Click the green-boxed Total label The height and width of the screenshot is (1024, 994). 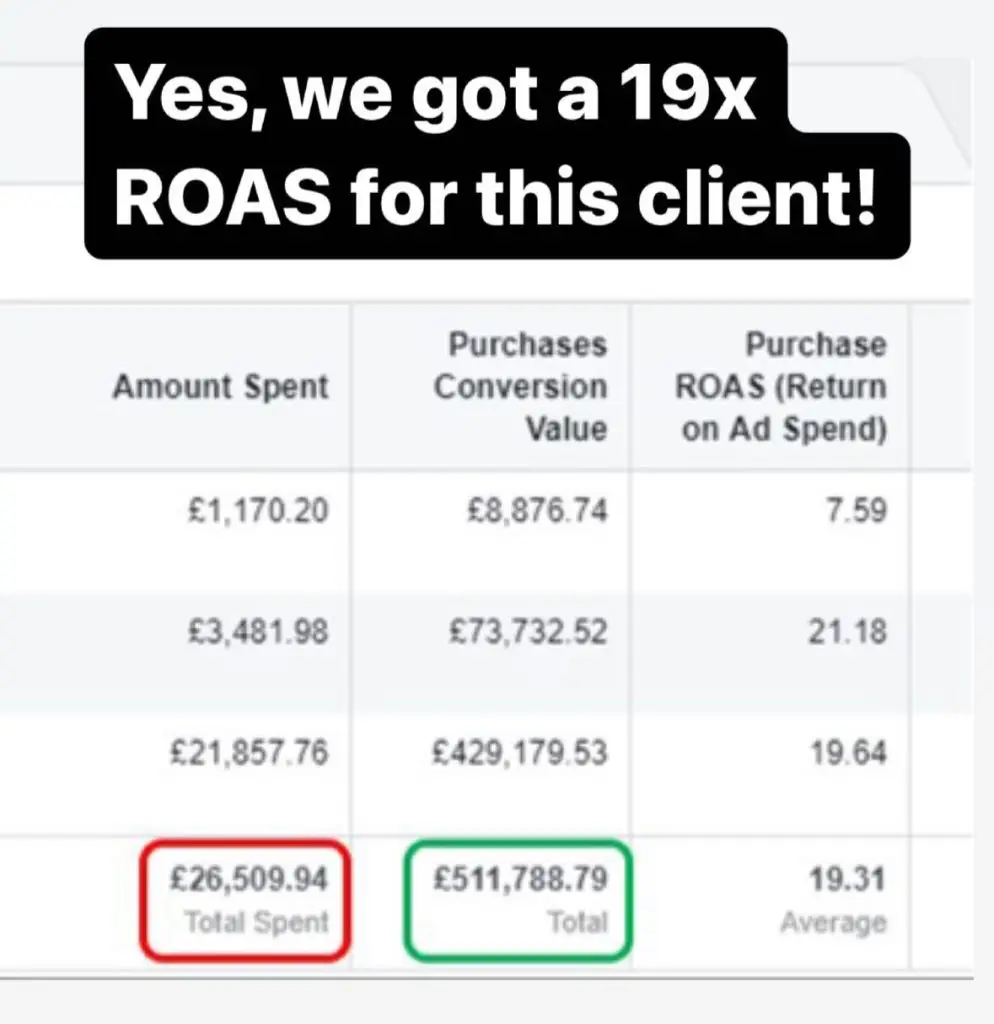(578, 922)
